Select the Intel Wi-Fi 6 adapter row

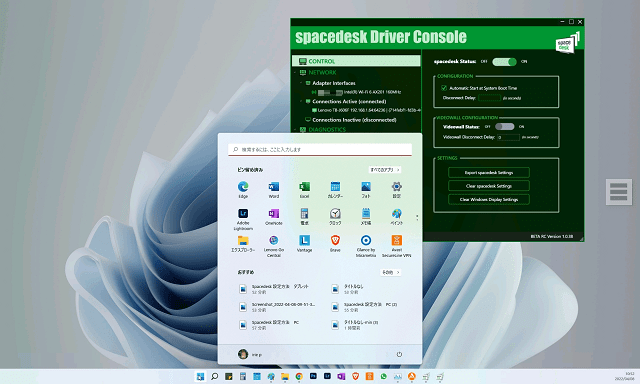point(356,92)
